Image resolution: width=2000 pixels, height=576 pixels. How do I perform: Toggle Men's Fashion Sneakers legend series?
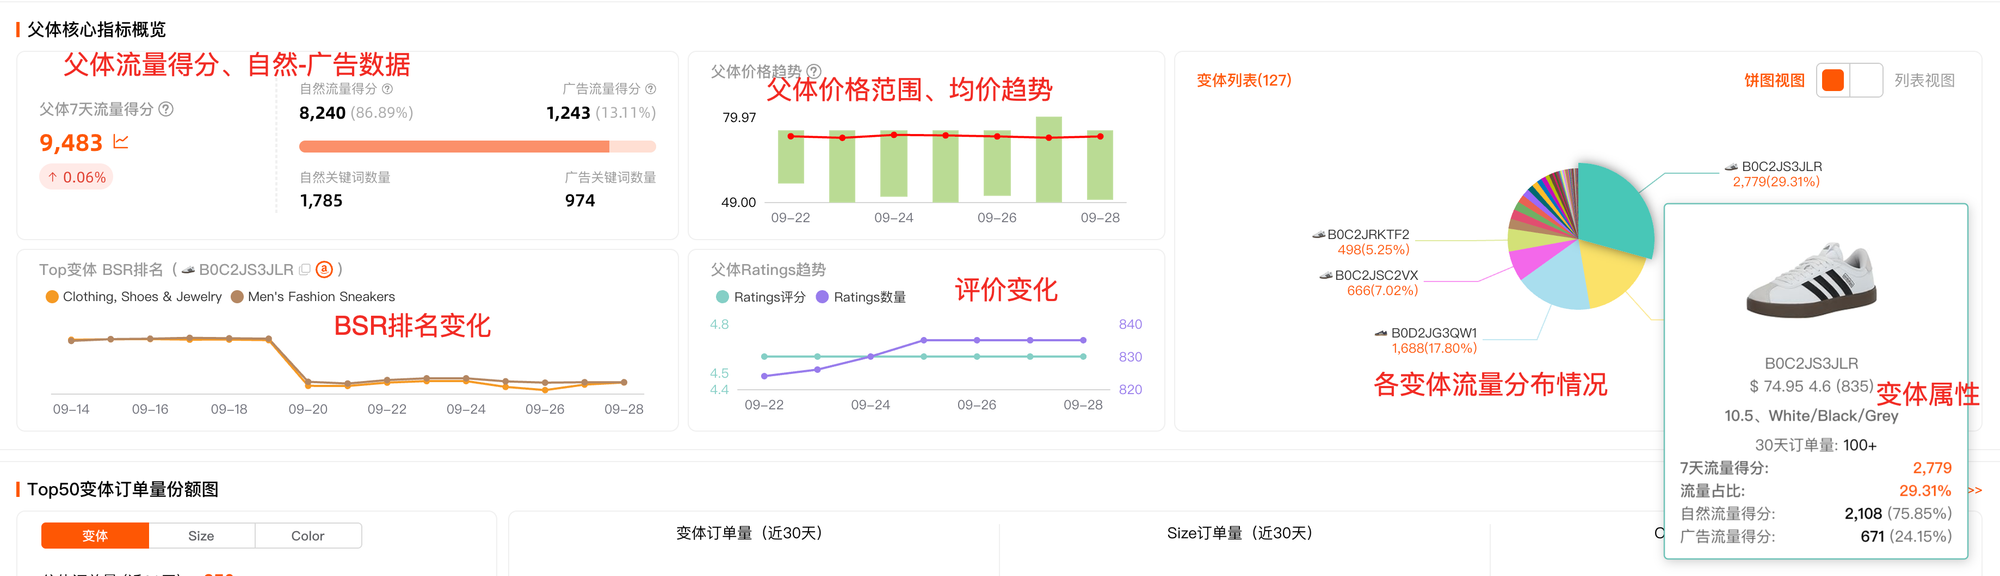click(237, 297)
